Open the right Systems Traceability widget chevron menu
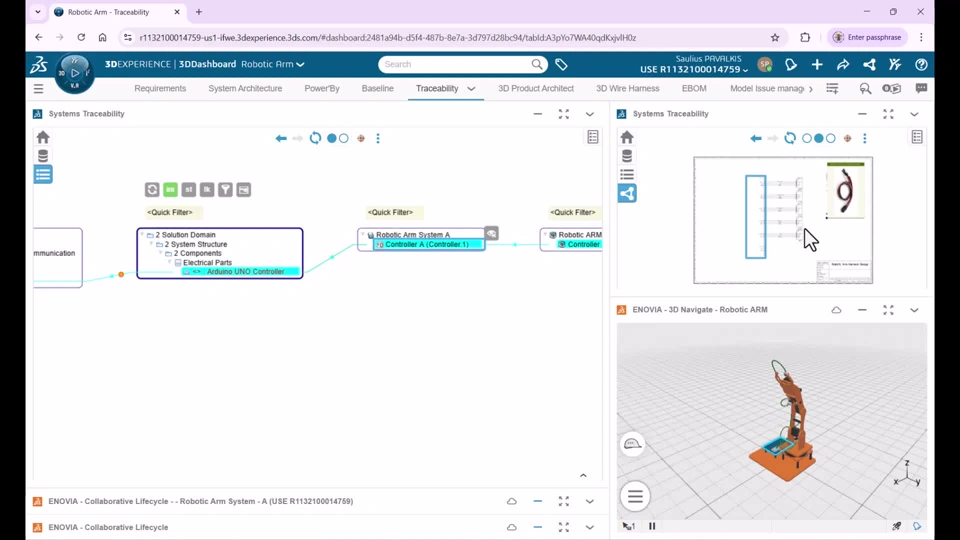960x540 pixels. 914,114
